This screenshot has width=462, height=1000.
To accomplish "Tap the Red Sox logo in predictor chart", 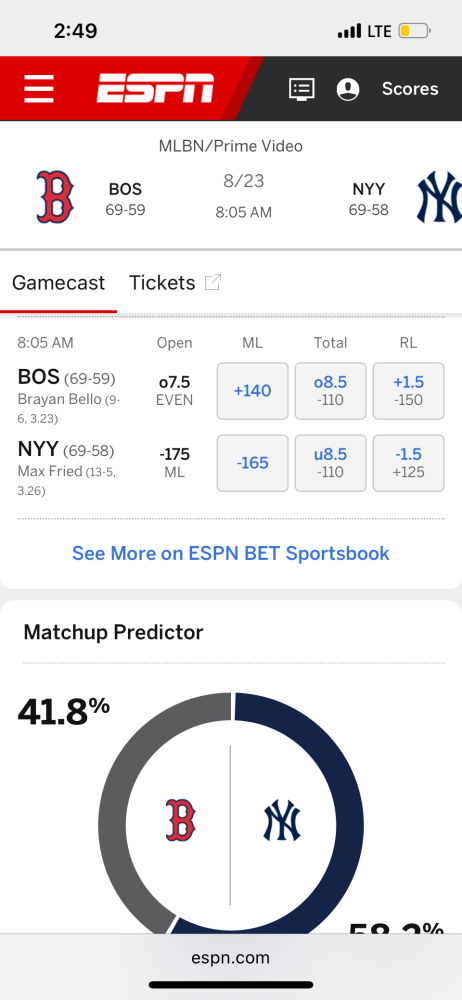I will click(x=181, y=820).
